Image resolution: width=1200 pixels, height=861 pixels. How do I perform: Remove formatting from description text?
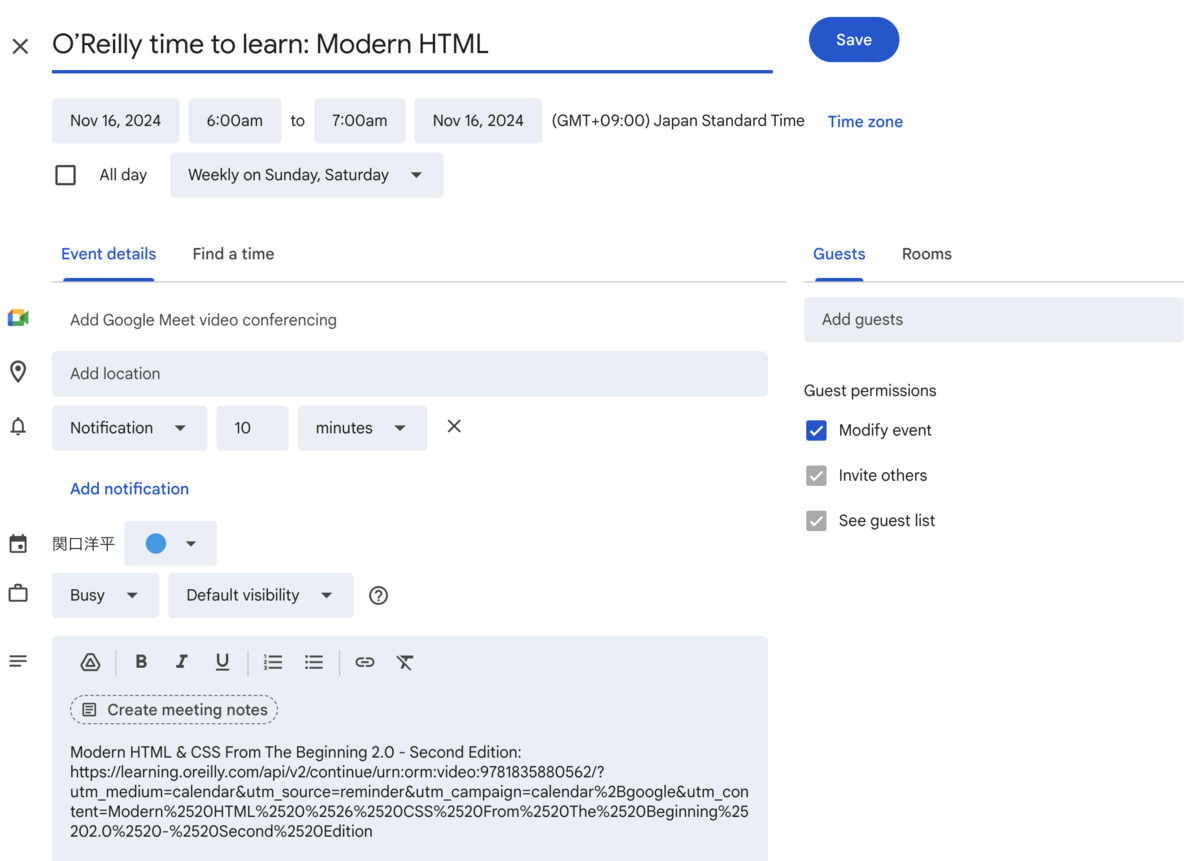(405, 662)
